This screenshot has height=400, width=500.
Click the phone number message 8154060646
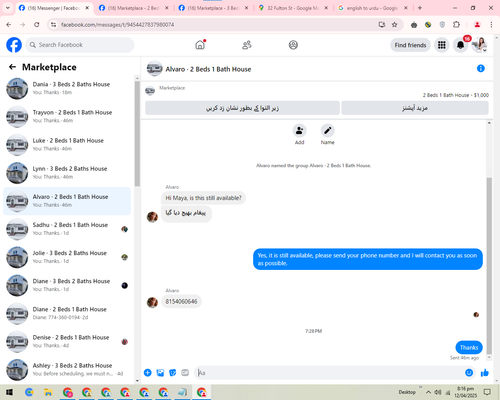coord(181,301)
